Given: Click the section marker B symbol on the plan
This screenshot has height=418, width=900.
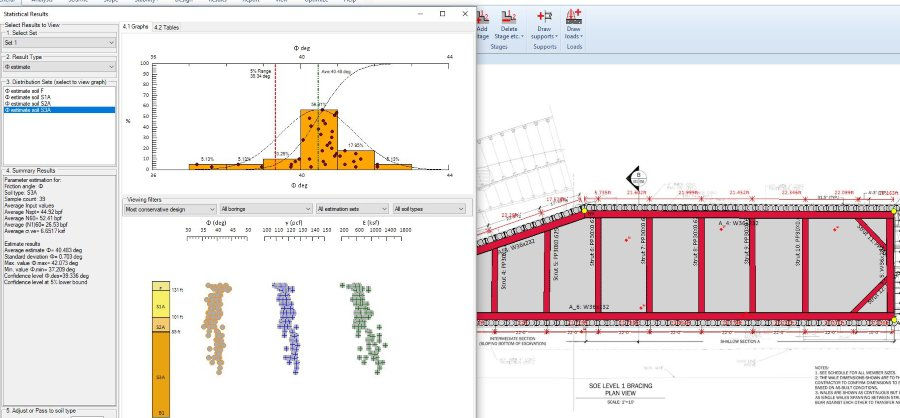Looking at the screenshot, I should [x=636, y=176].
